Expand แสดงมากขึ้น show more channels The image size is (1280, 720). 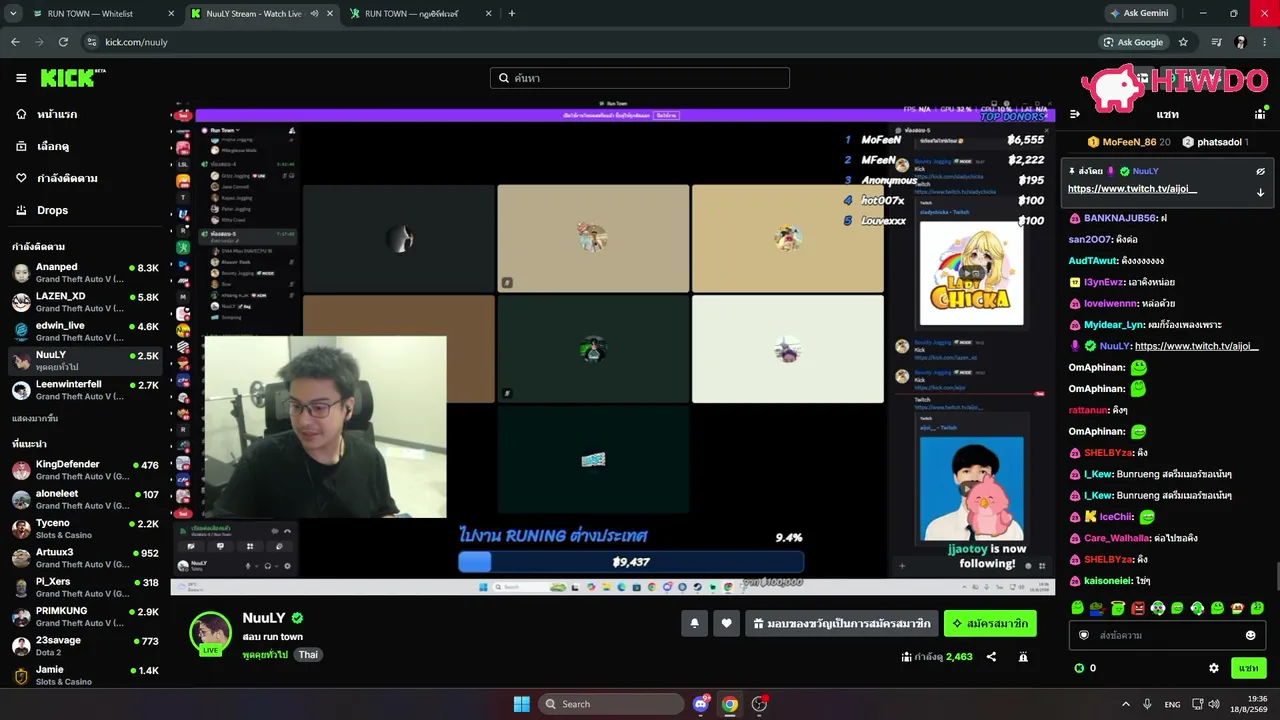[x=35, y=418]
